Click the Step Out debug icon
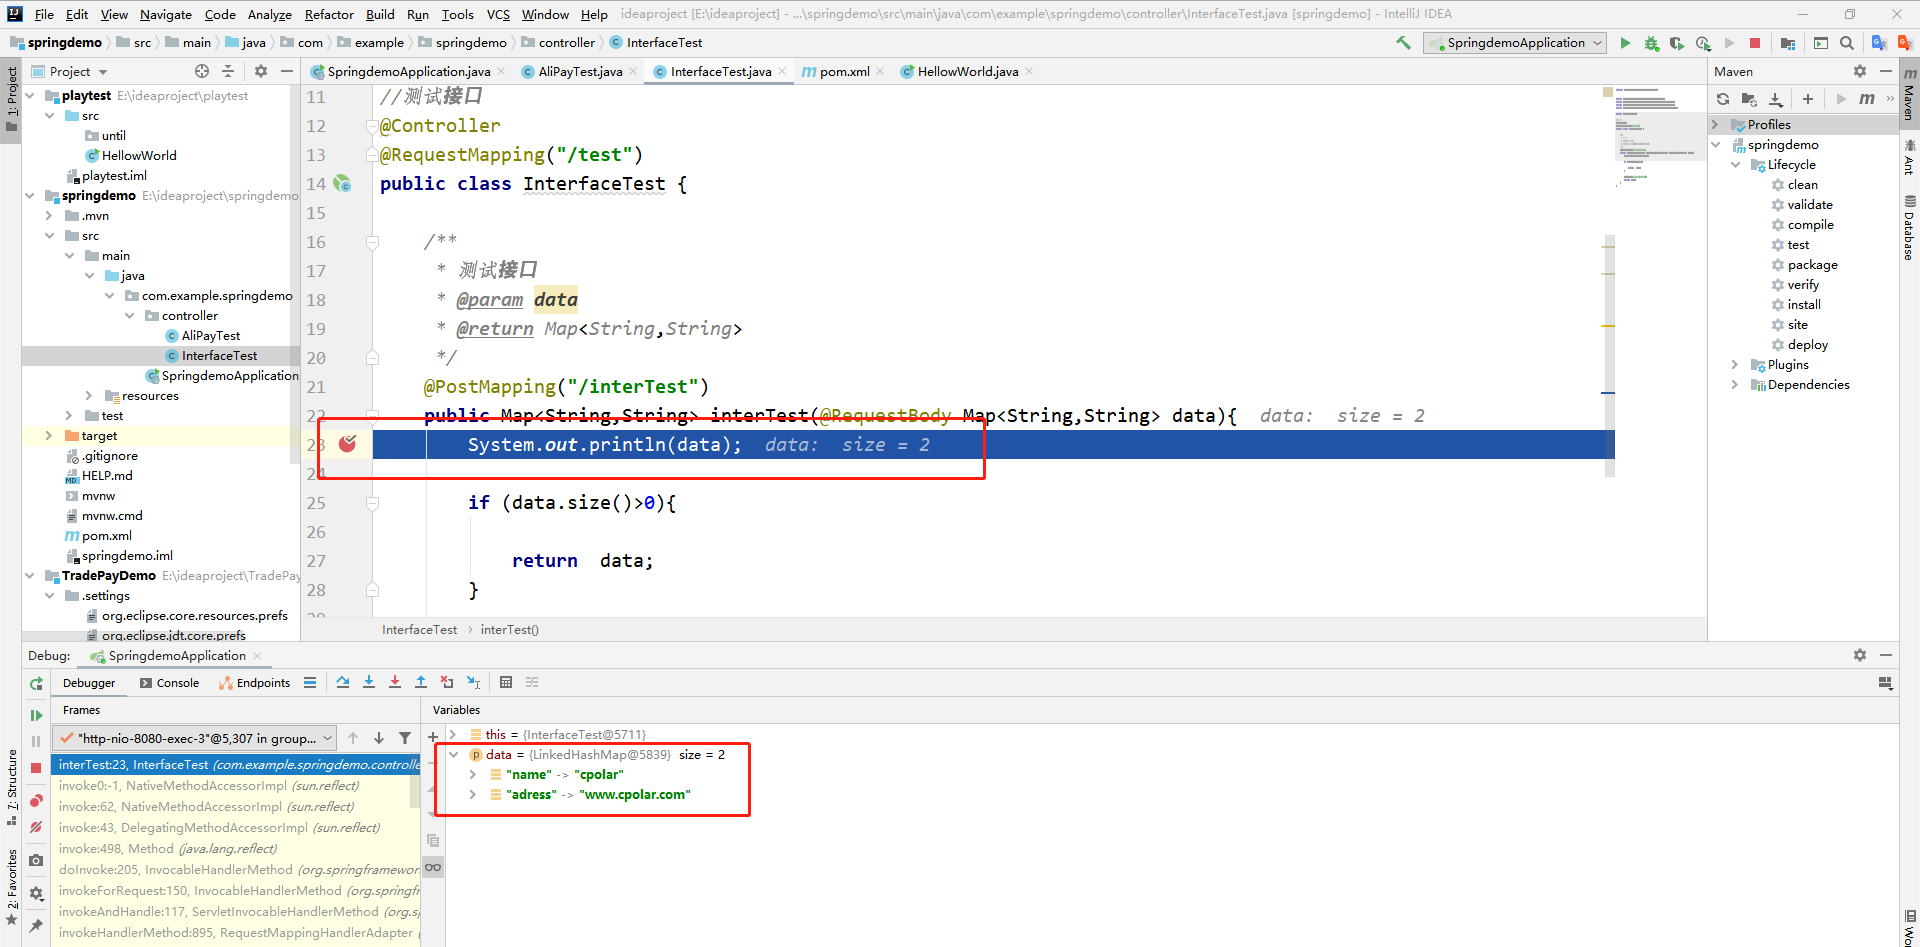 point(421,682)
